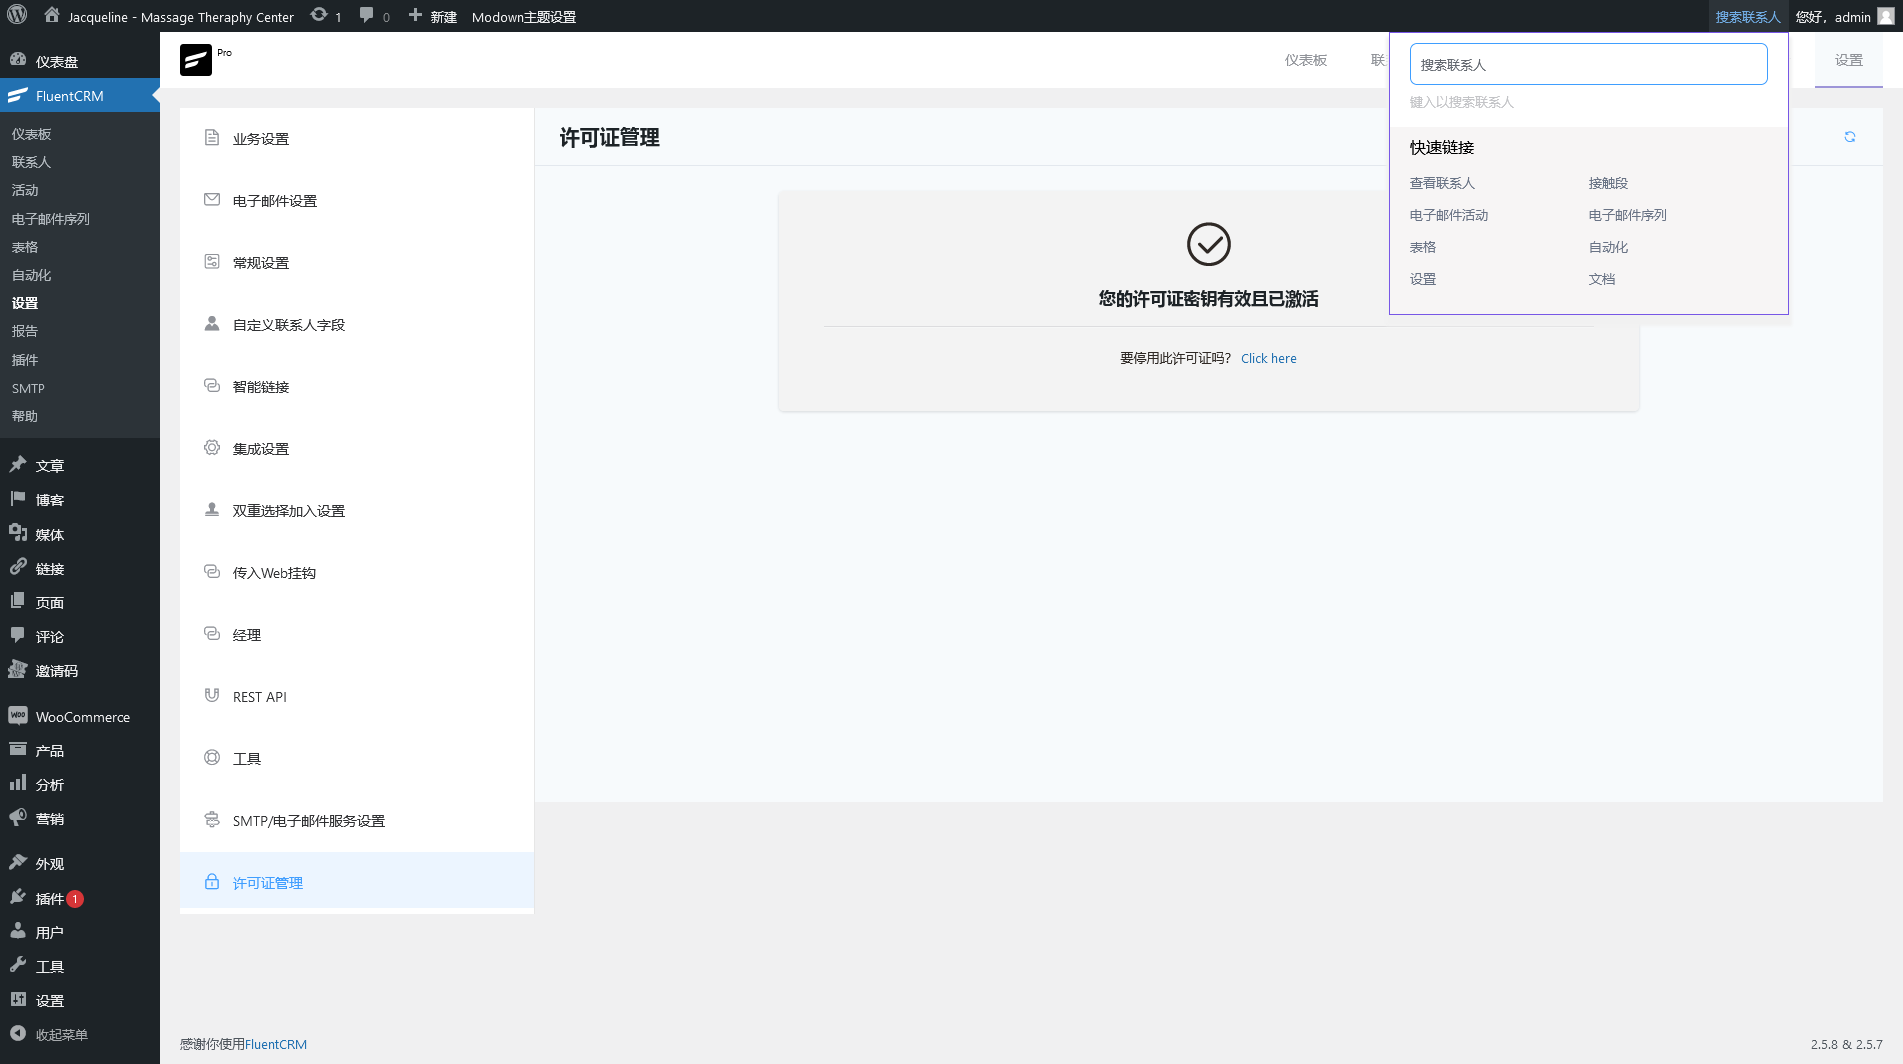
Task: Click the refresh icon beside license heading
Action: point(1850,137)
